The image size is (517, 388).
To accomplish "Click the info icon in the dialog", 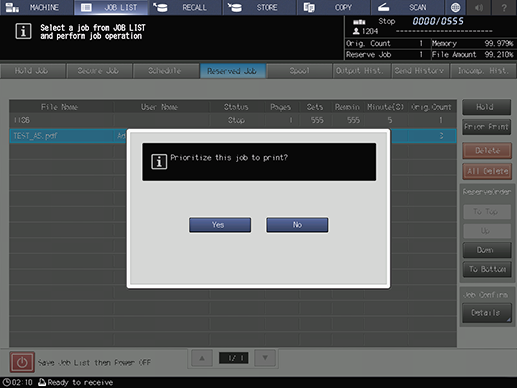I will point(159,162).
